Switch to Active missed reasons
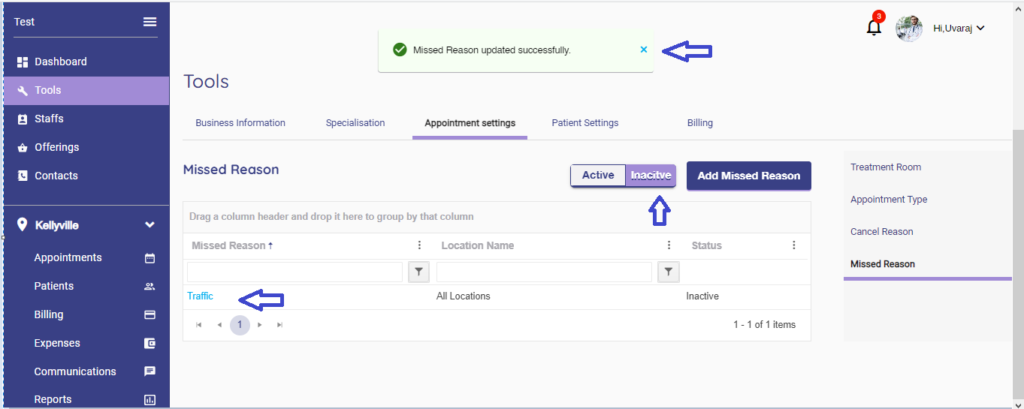 598,175
